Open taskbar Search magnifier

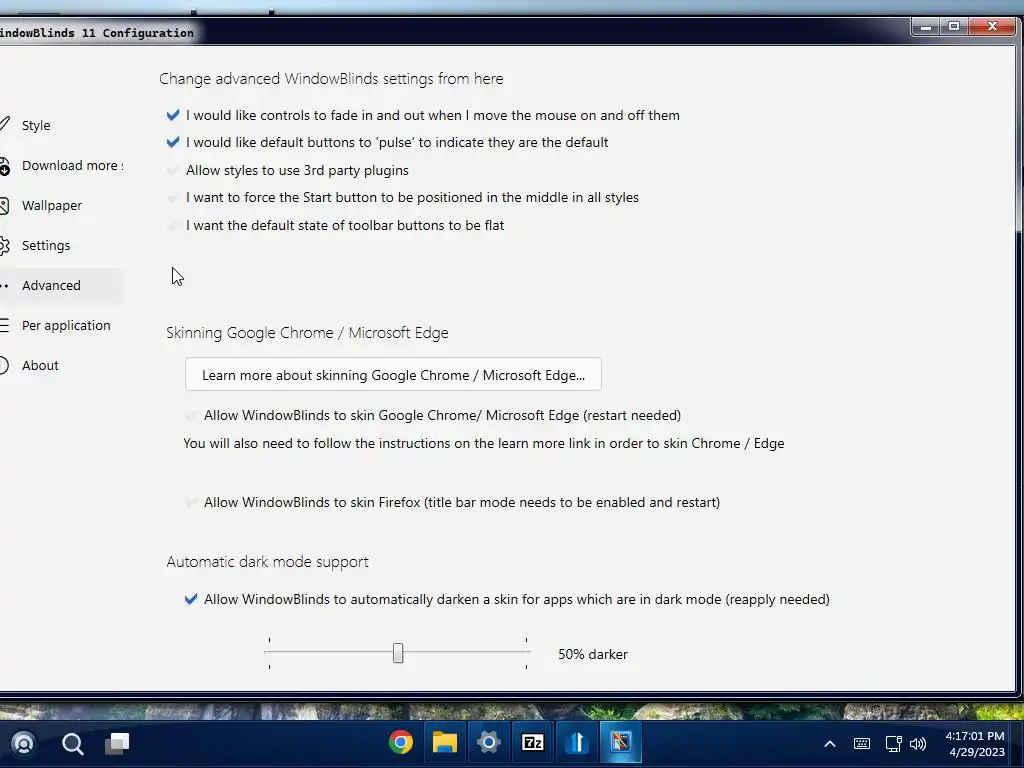coord(72,743)
